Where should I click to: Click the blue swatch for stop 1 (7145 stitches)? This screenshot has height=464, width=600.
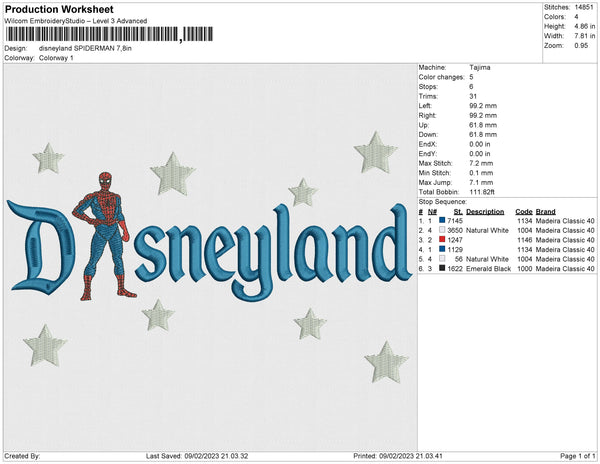pos(442,220)
